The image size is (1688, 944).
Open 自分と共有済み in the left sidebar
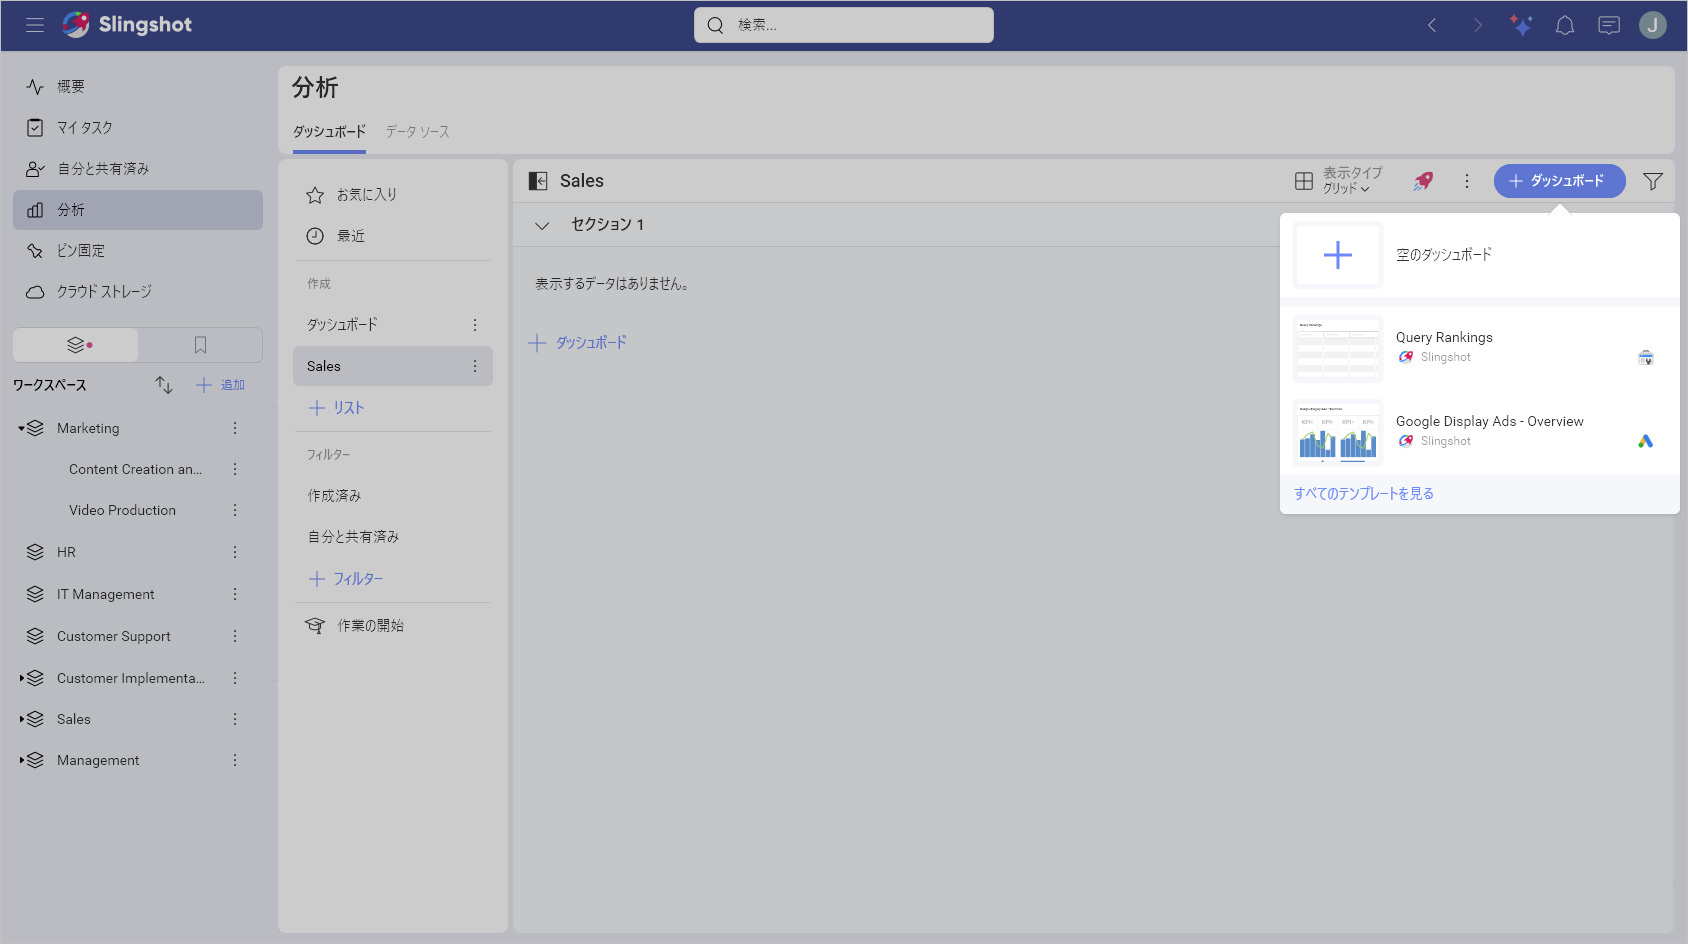[x=138, y=169]
